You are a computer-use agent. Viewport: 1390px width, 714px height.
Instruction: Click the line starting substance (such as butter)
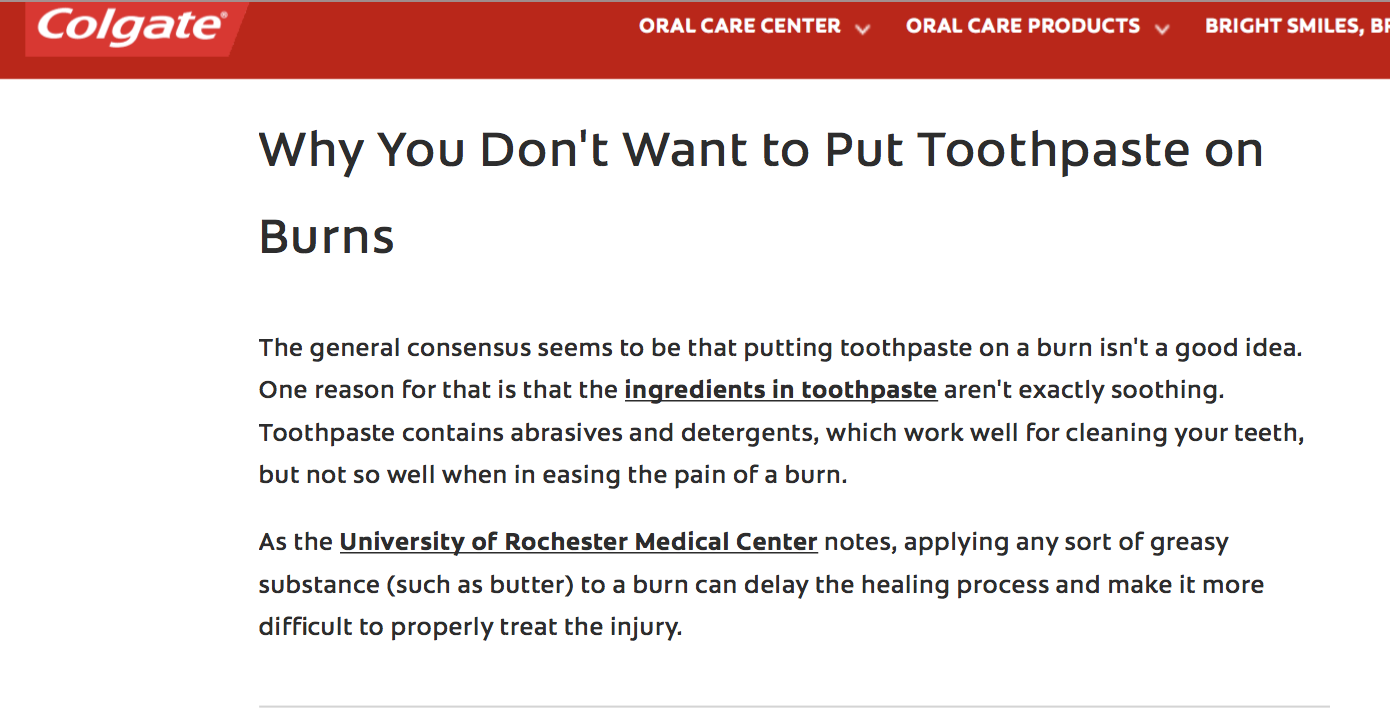pos(762,584)
